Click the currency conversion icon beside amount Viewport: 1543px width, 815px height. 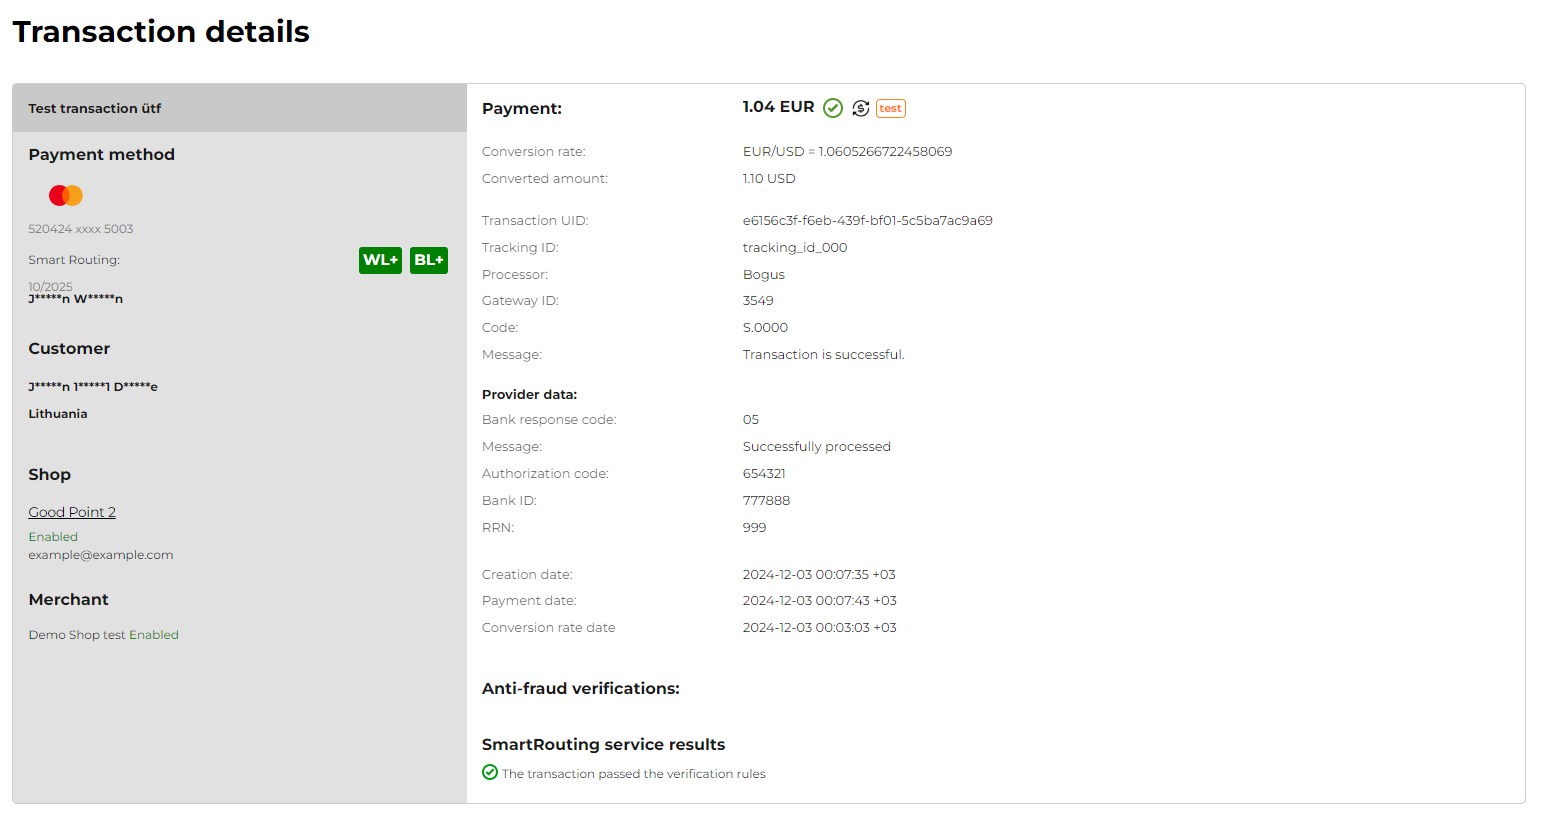coord(861,108)
